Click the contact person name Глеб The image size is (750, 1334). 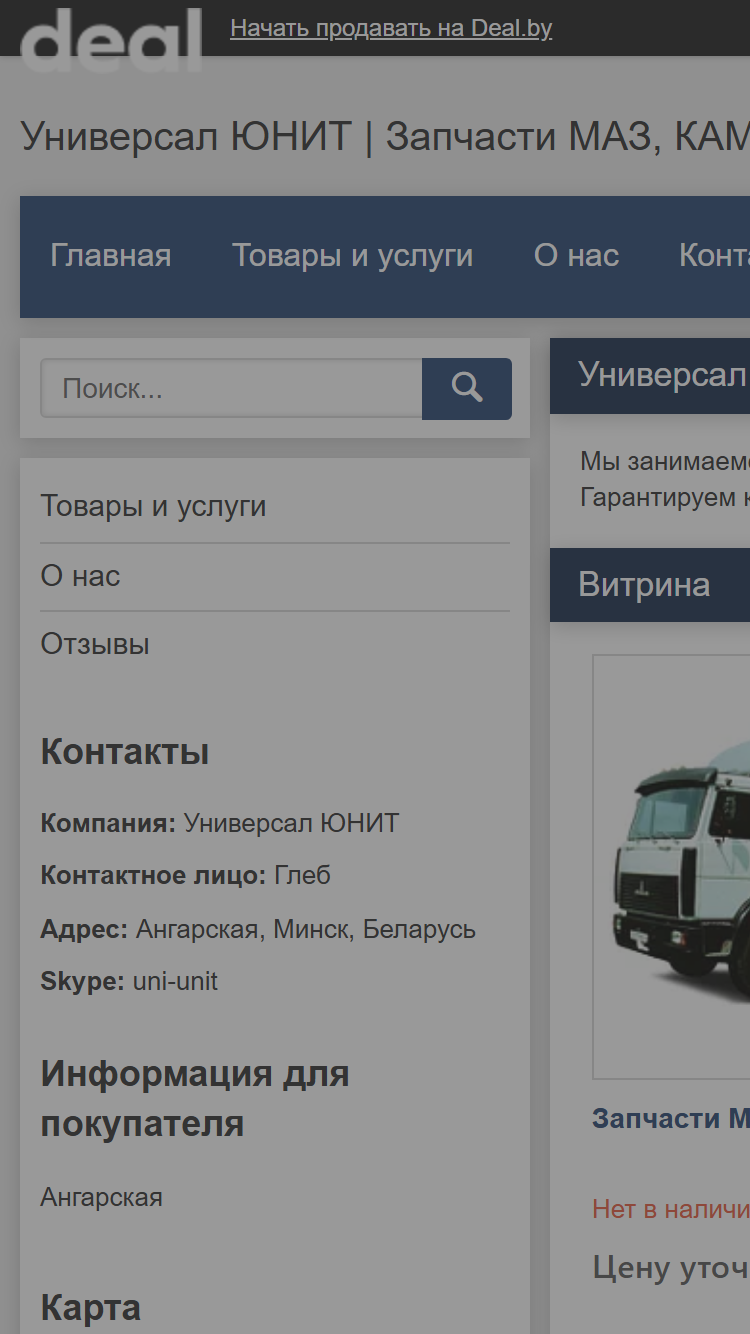(302, 875)
